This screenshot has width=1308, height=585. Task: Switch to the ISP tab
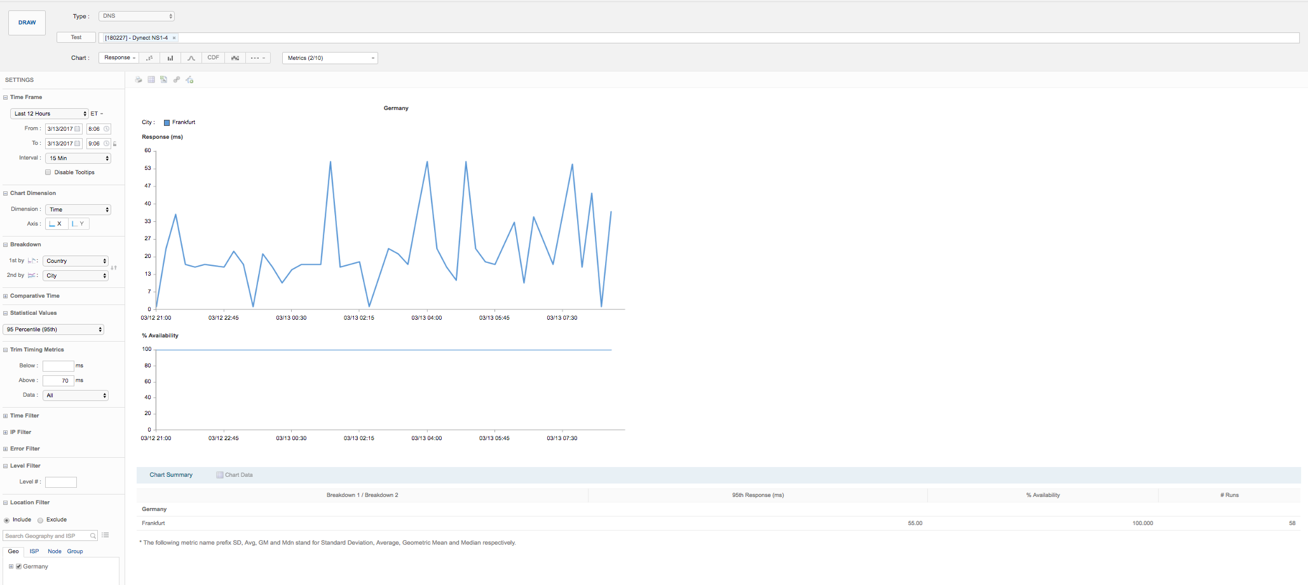34,552
